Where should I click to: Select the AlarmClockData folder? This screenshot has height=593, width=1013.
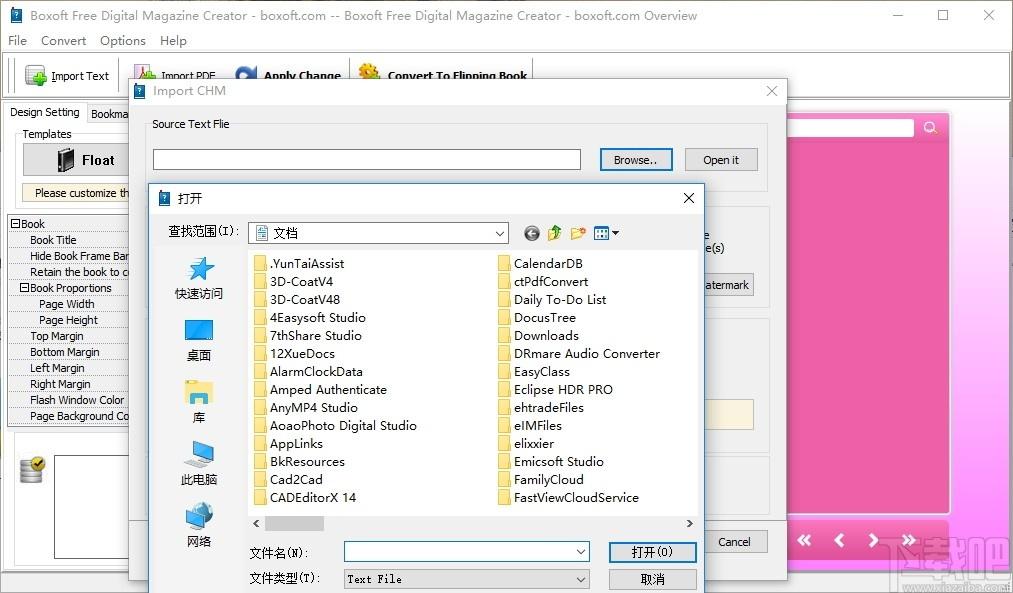coord(308,371)
